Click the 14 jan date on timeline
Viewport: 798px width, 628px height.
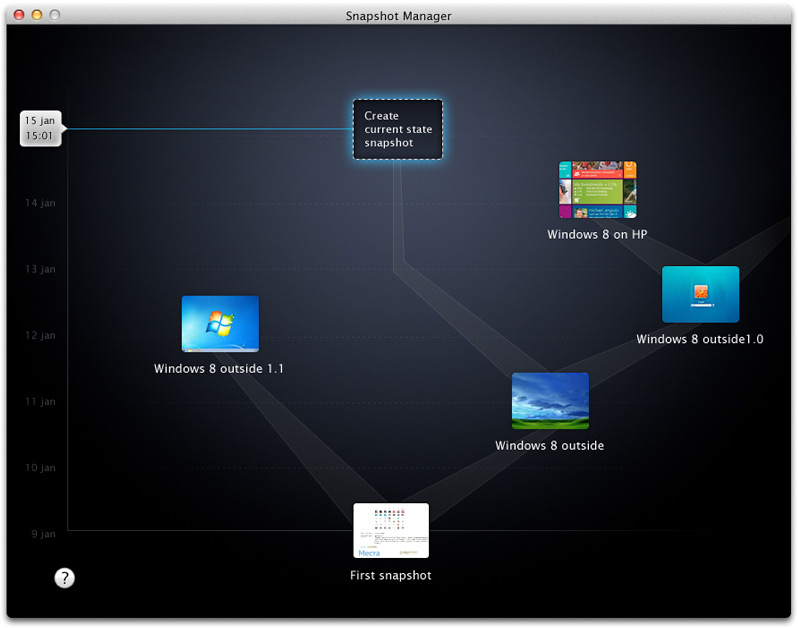pos(40,203)
